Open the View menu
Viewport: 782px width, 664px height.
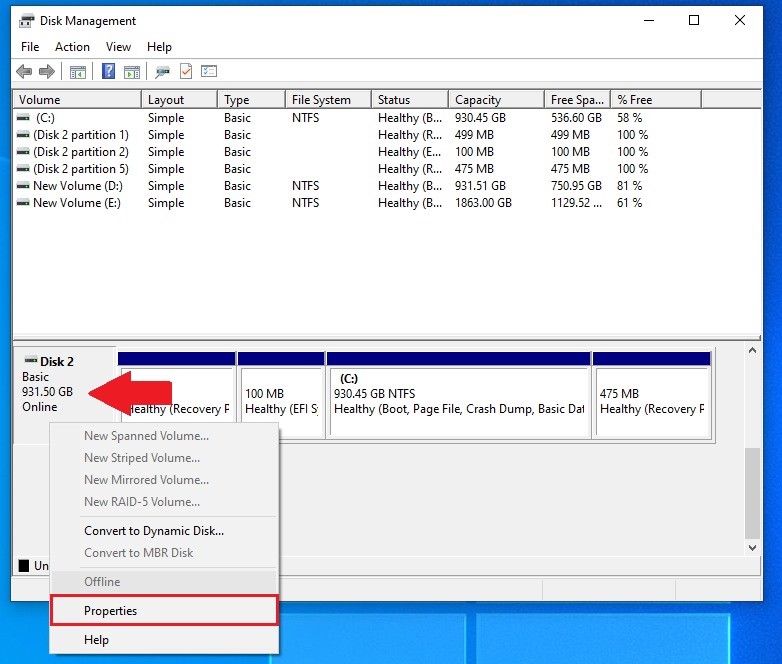(118, 47)
